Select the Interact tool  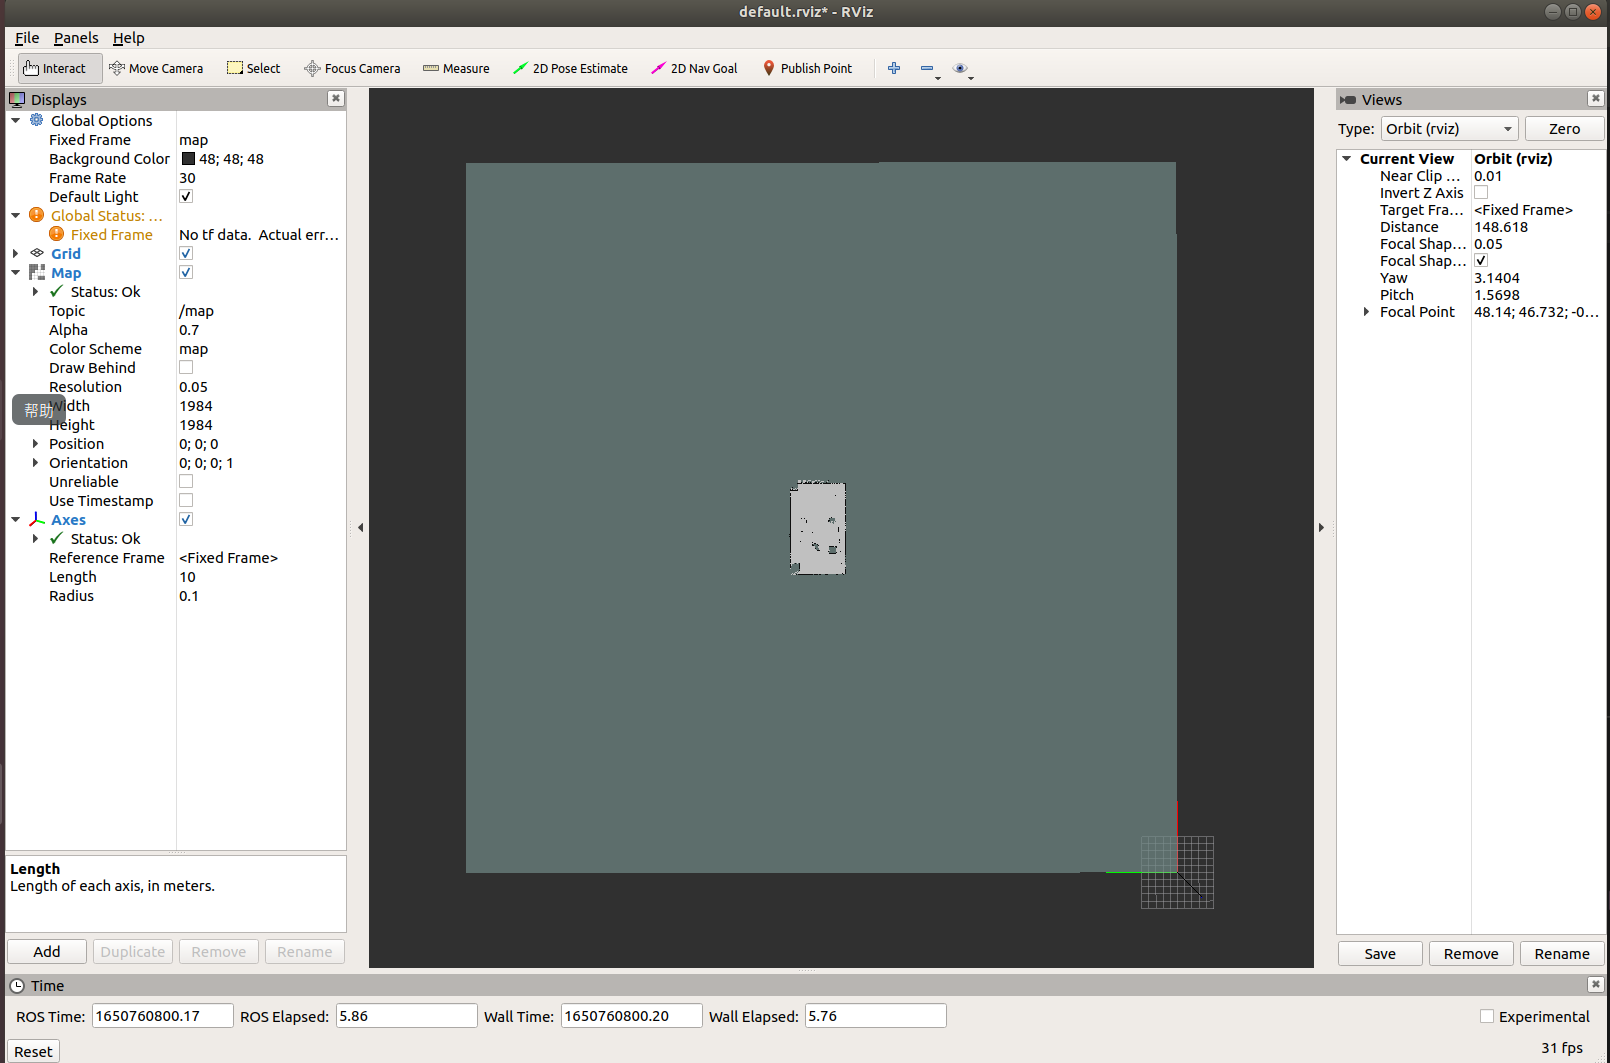(x=57, y=68)
